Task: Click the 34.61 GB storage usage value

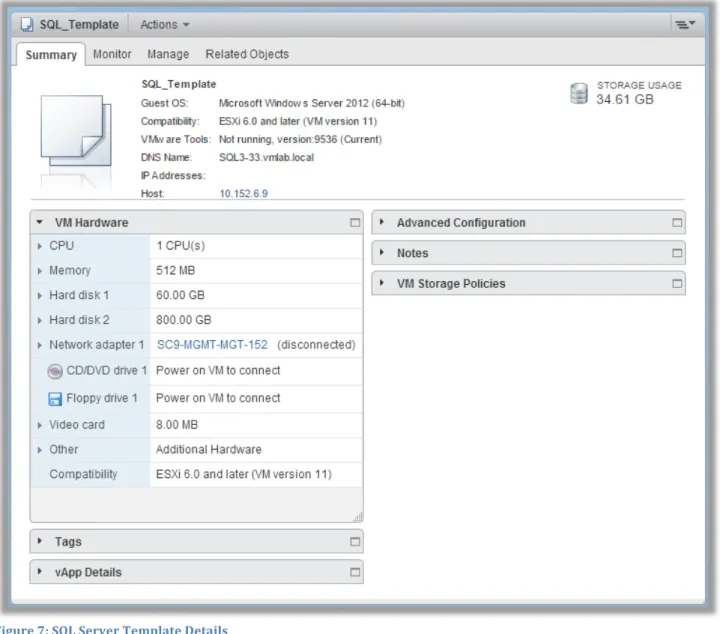Action: 624,99
